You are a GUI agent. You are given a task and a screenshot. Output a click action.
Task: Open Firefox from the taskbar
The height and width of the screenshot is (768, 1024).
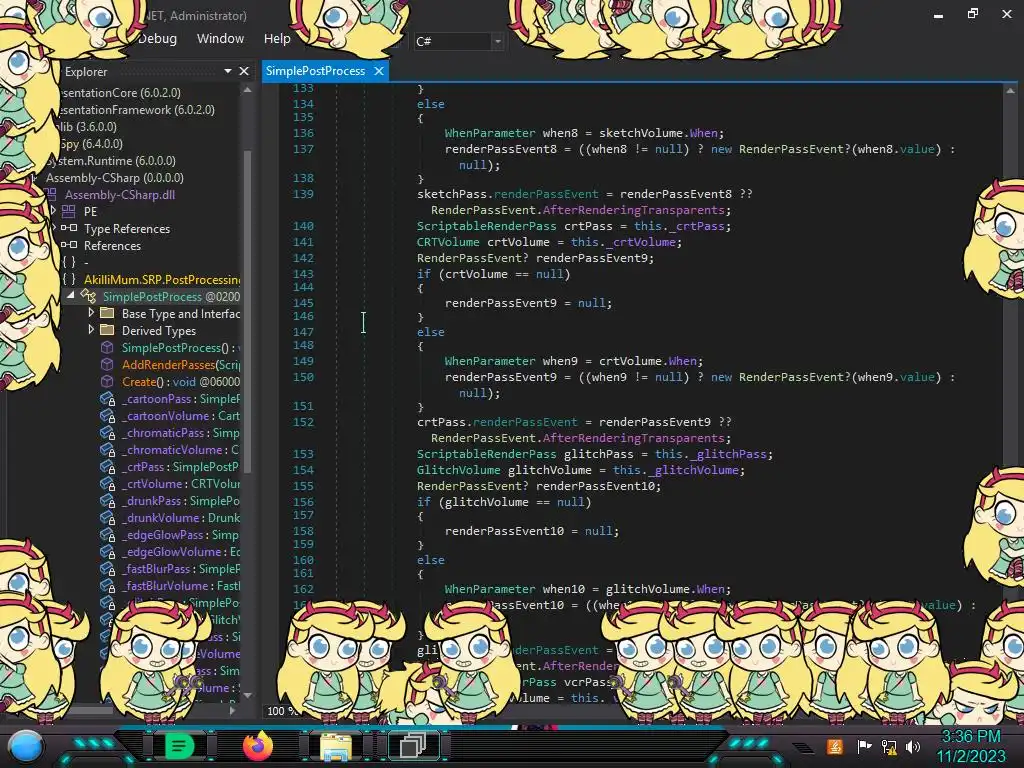257,745
